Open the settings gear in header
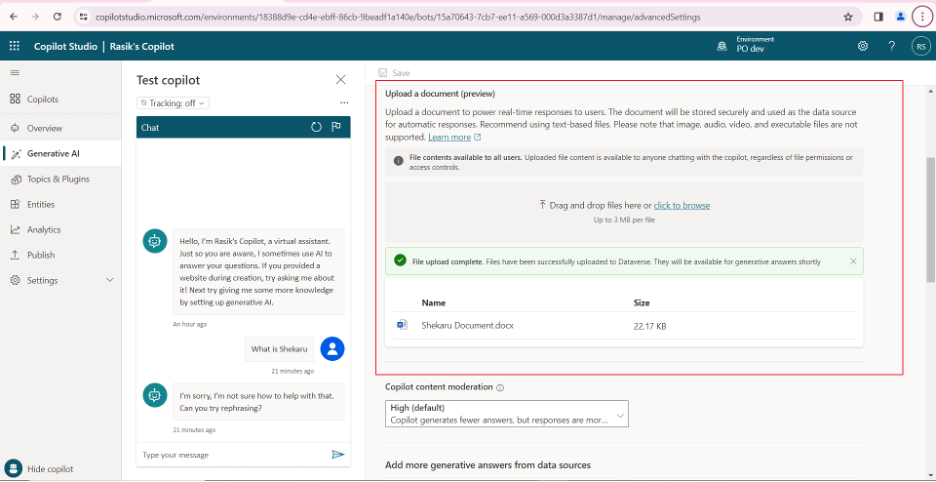Viewport: 936px width, 482px height. click(x=863, y=46)
